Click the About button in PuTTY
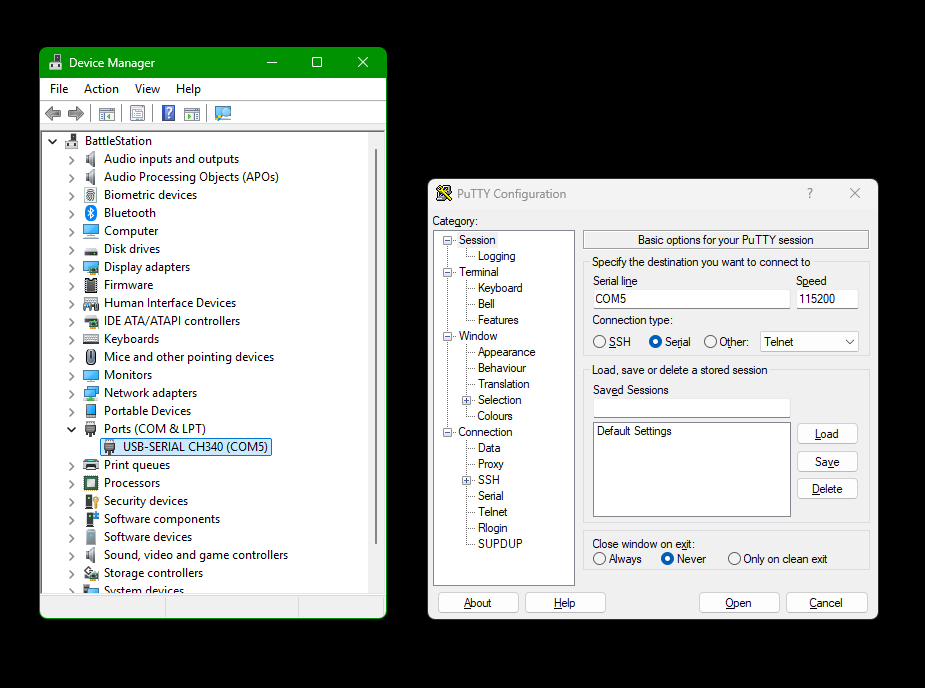 point(478,603)
